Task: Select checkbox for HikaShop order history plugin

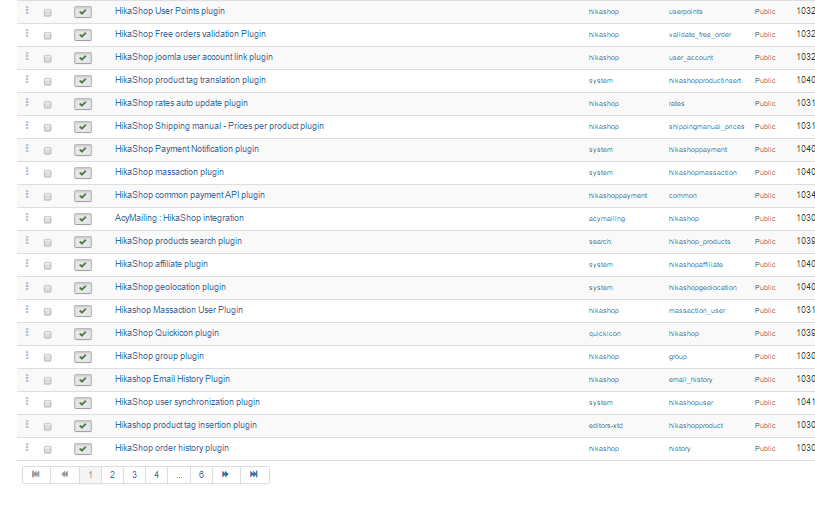Action: tap(48, 449)
